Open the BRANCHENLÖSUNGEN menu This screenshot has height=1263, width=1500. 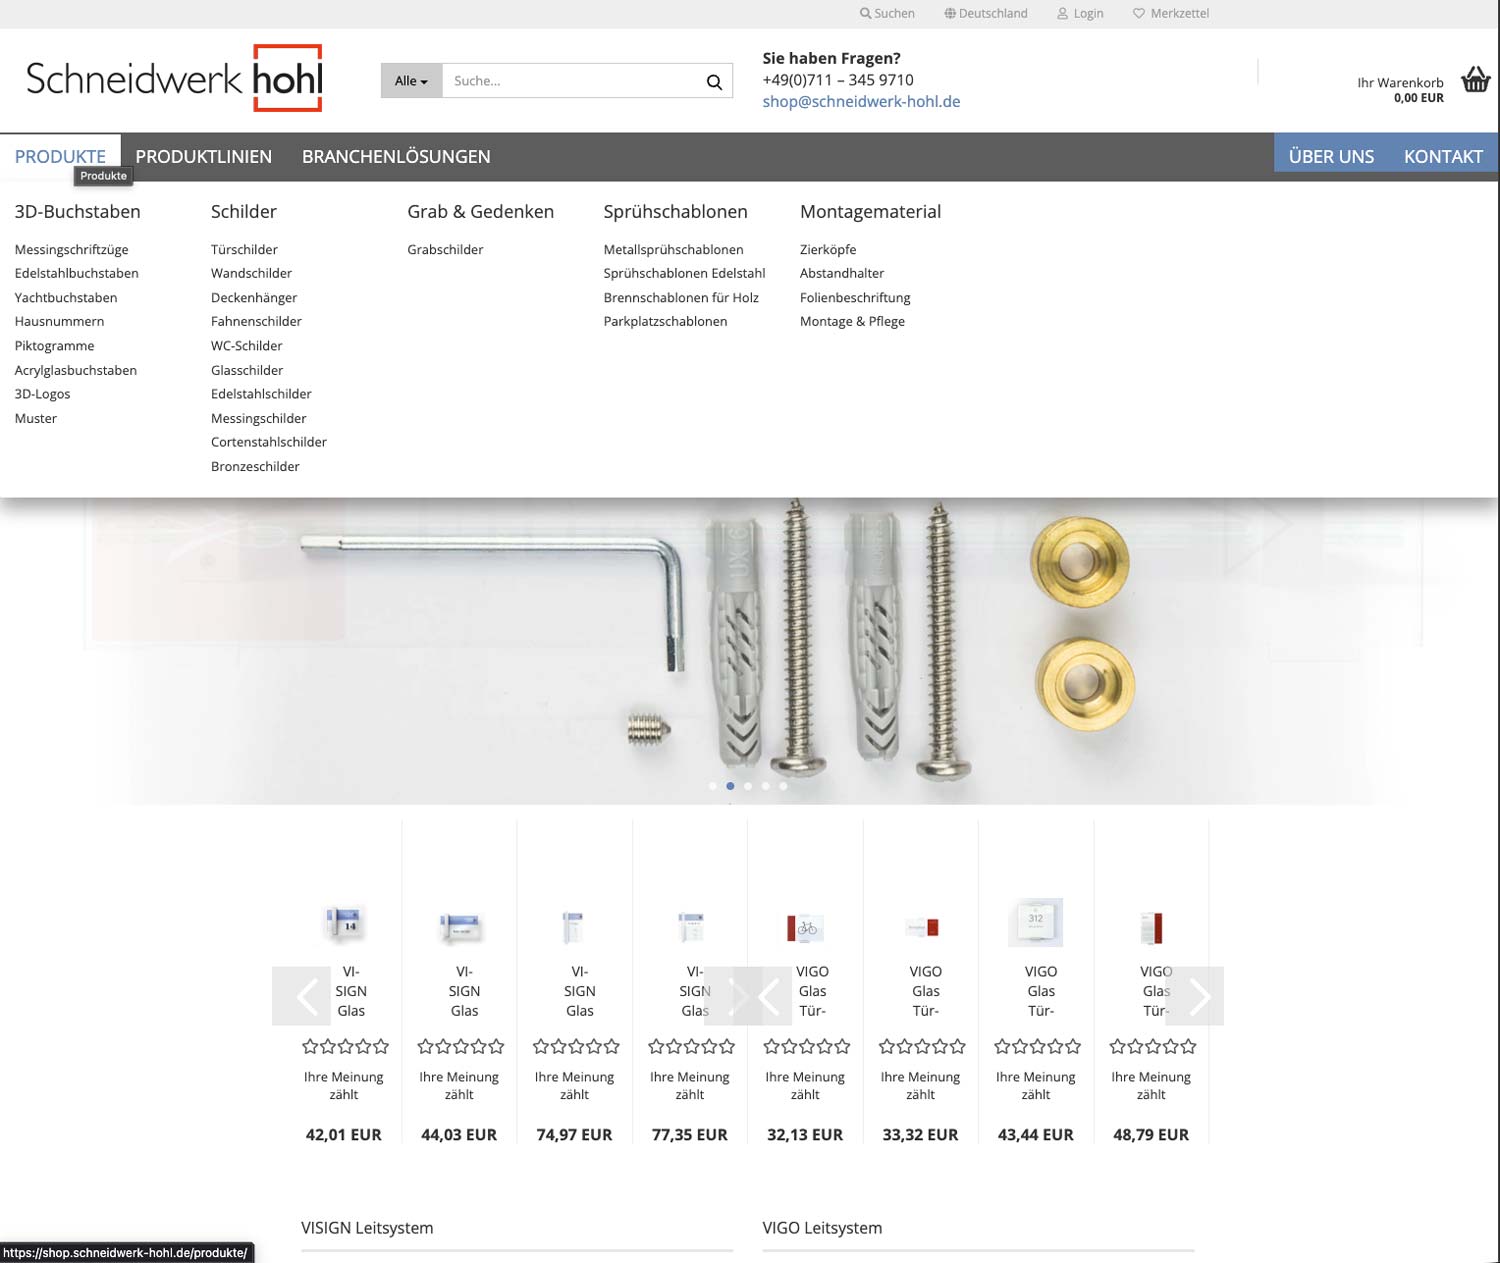click(396, 156)
